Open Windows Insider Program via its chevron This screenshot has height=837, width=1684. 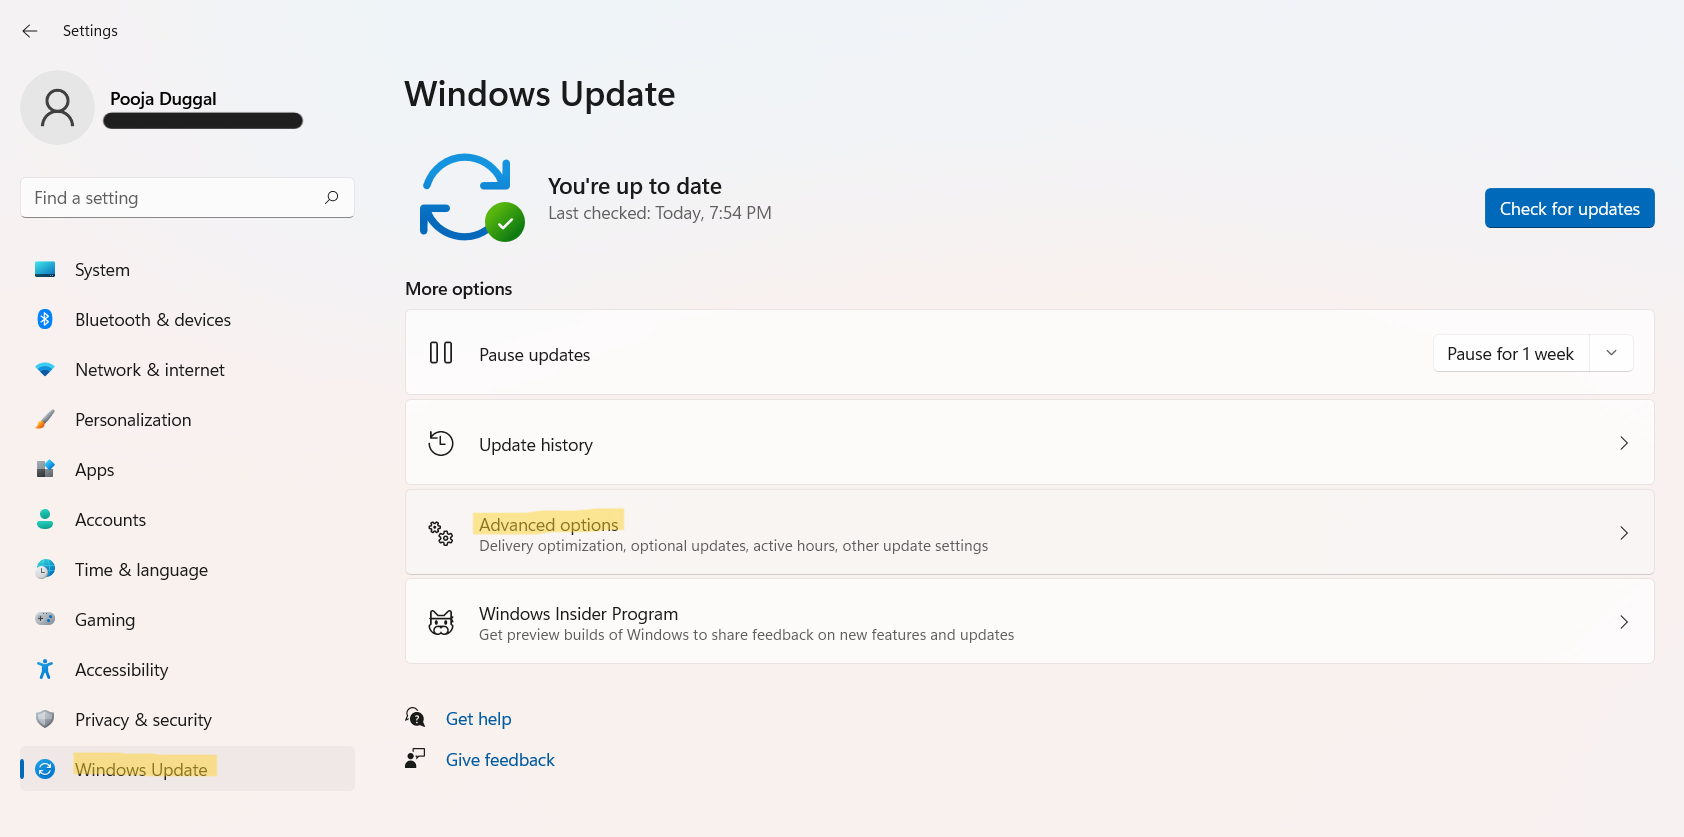1623,622
